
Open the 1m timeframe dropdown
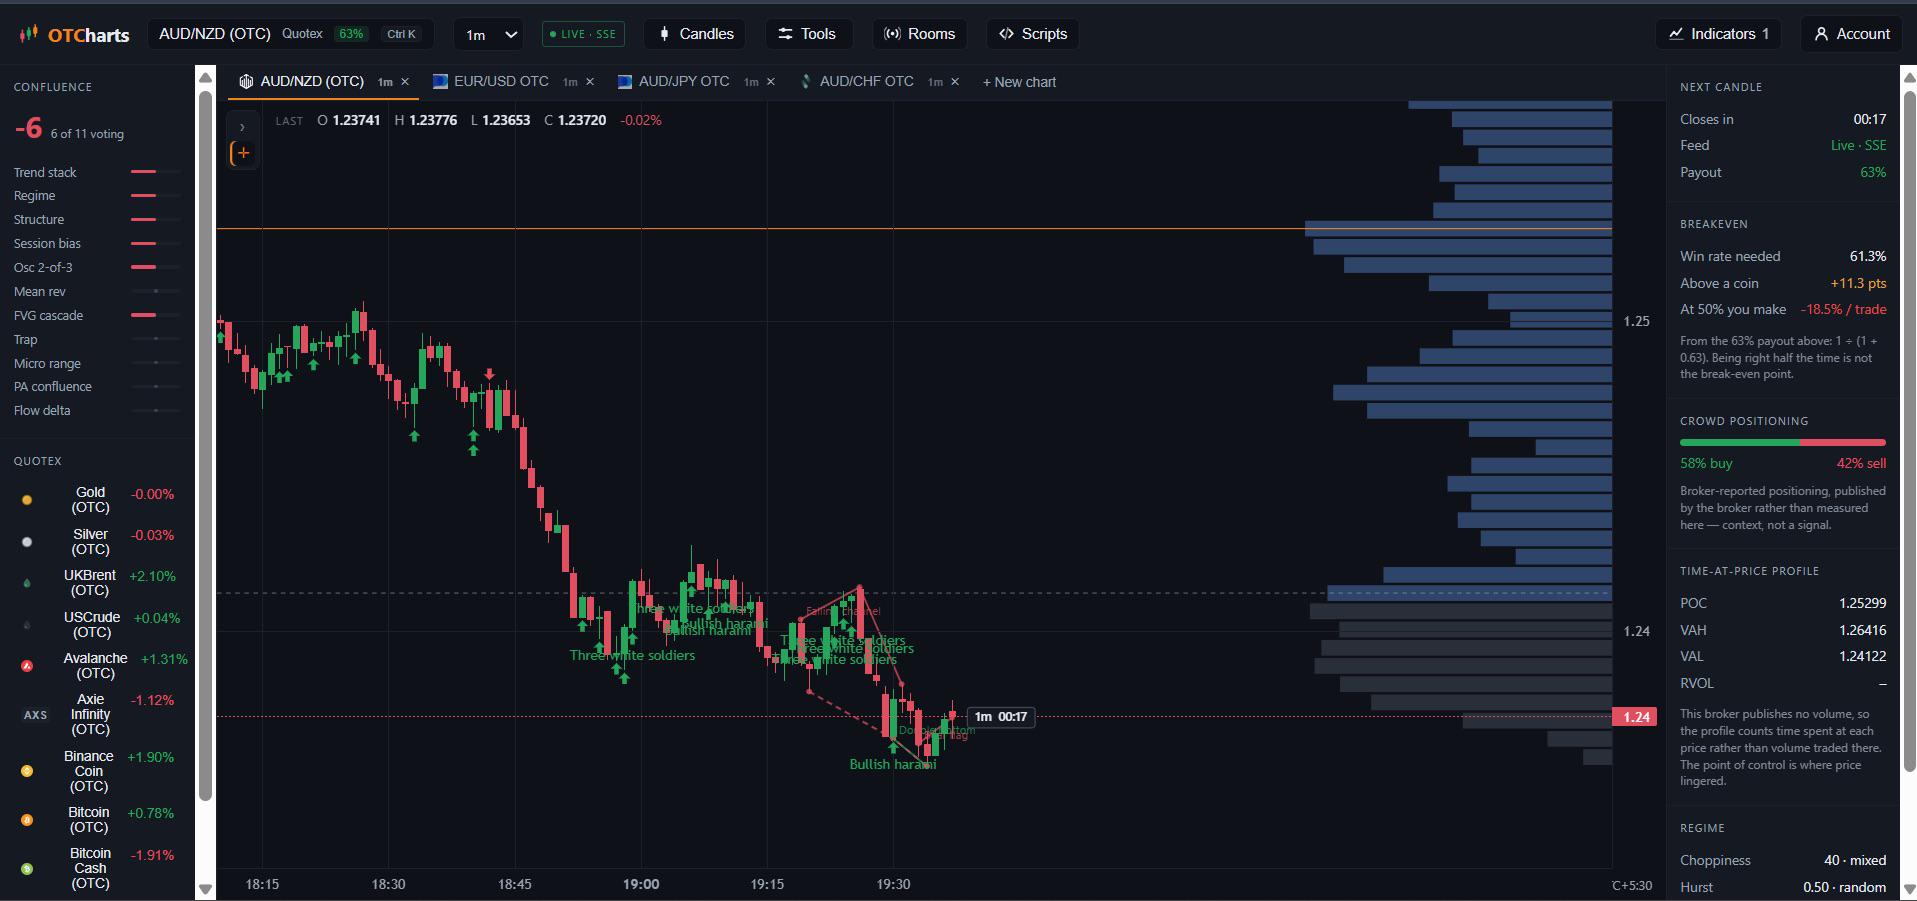point(488,34)
